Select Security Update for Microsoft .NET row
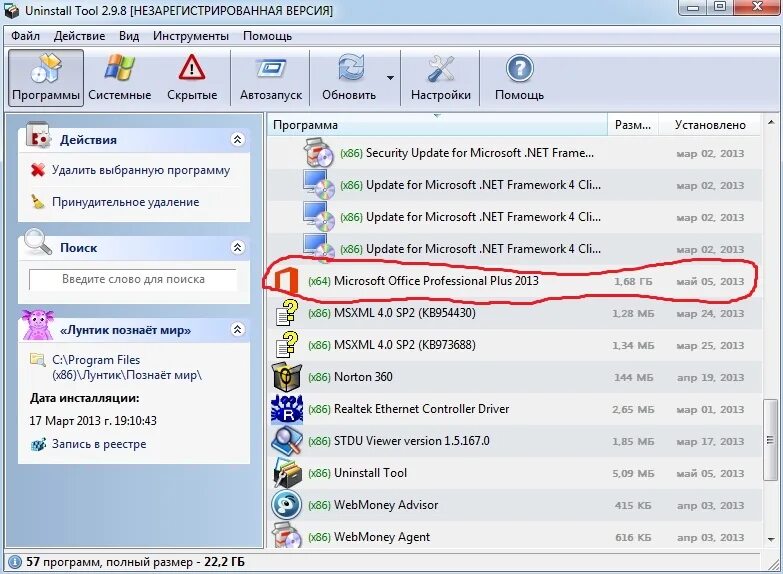The height and width of the screenshot is (574, 783). 514,153
